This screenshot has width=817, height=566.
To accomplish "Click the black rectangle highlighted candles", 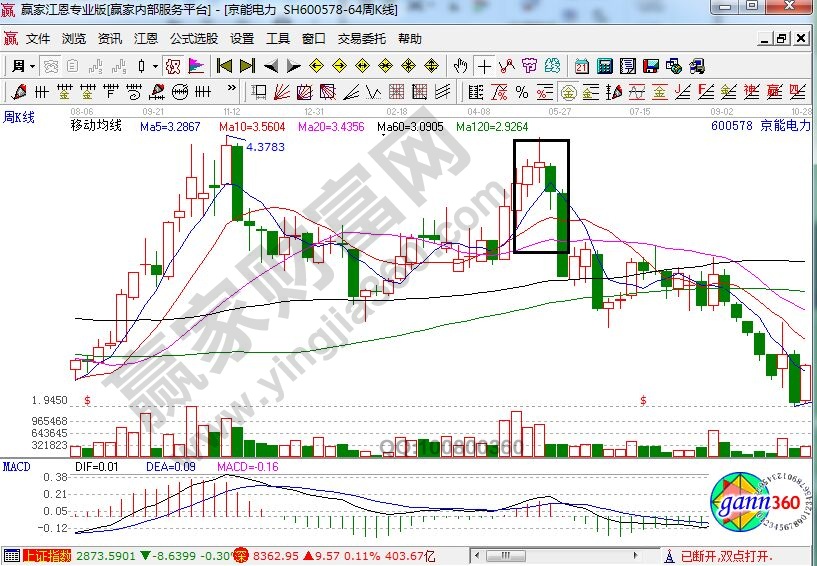I will (541, 196).
